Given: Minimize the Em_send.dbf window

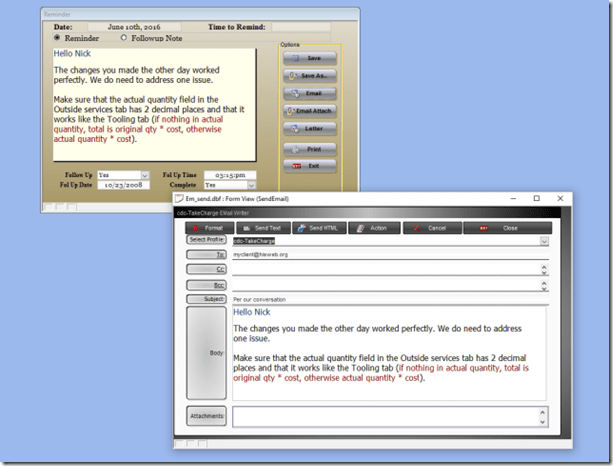Looking at the screenshot, I should [513, 199].
